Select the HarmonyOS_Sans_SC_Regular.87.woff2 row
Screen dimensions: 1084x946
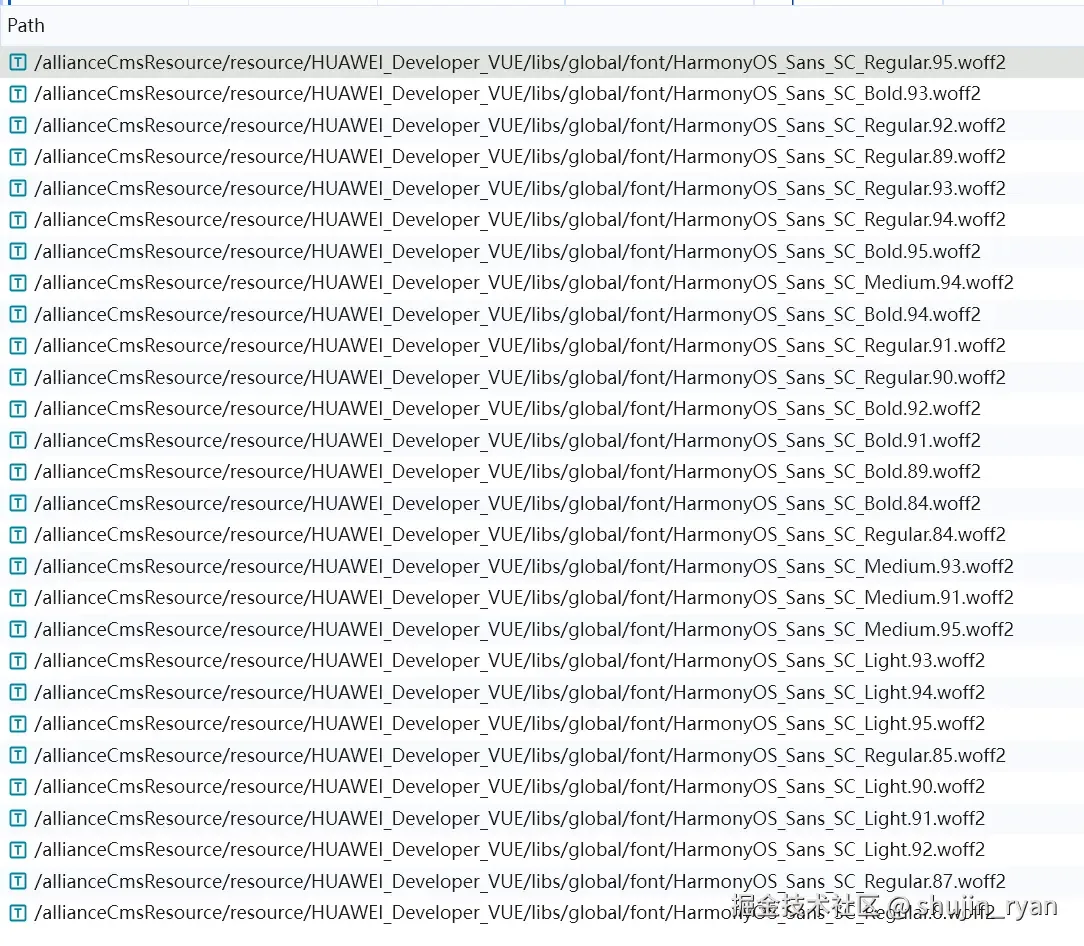542,881
